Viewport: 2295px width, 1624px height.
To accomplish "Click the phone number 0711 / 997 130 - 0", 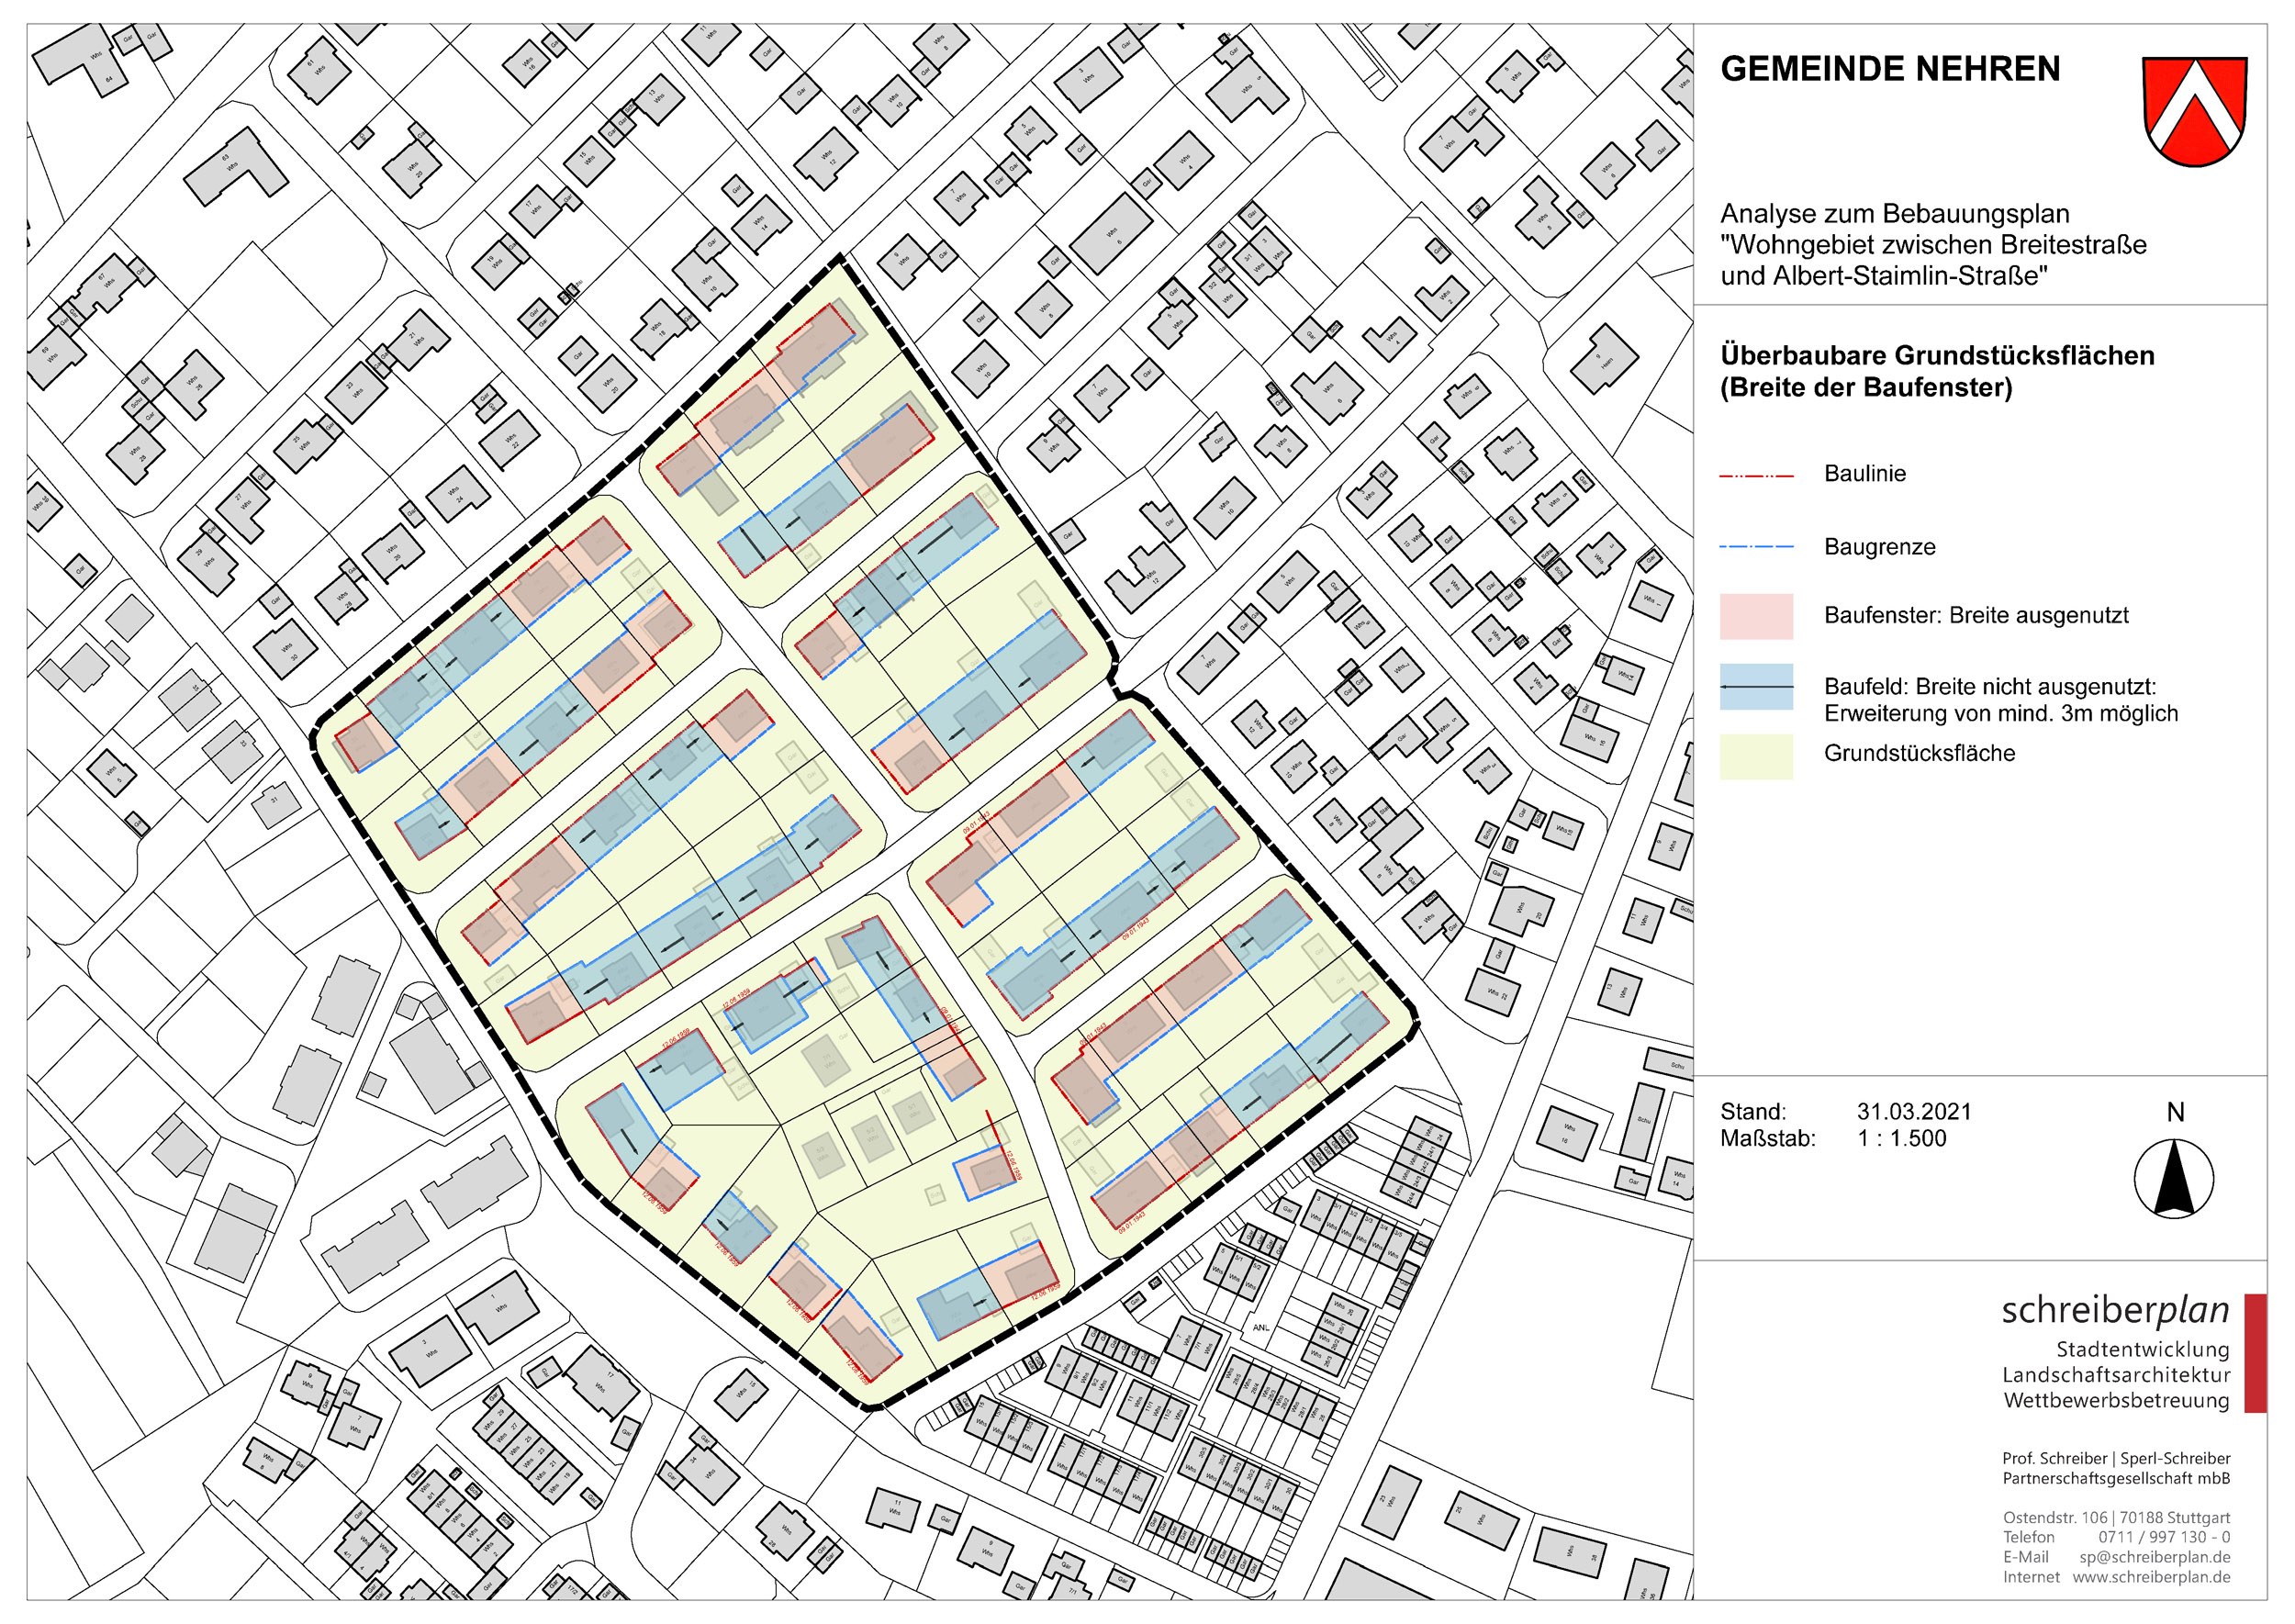I will [x=2163, y=1537].
